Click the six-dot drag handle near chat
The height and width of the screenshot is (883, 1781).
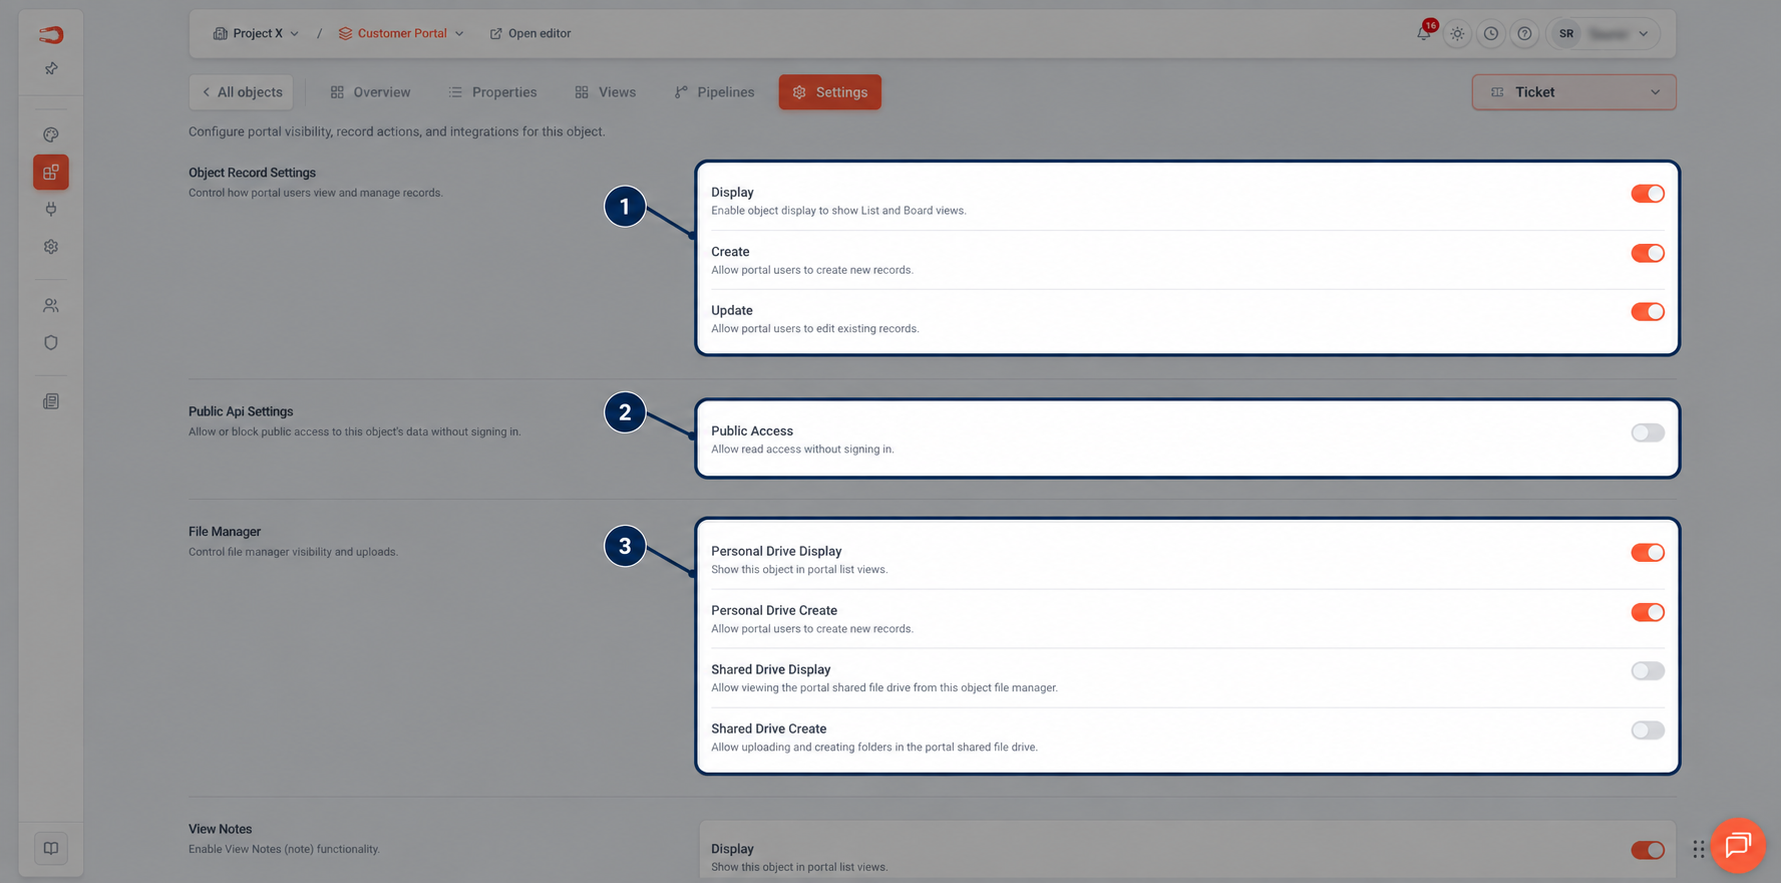(1698, 849)
